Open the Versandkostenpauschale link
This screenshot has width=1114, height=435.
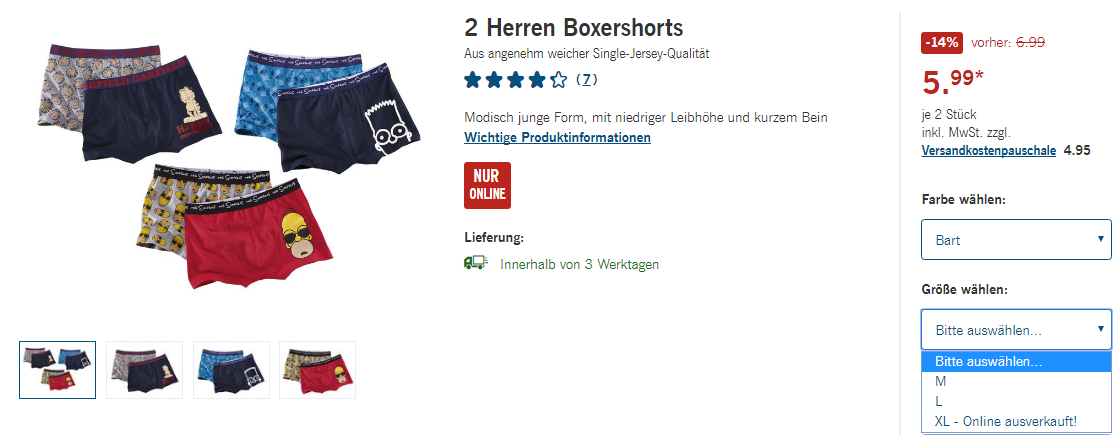click(988, 151)
